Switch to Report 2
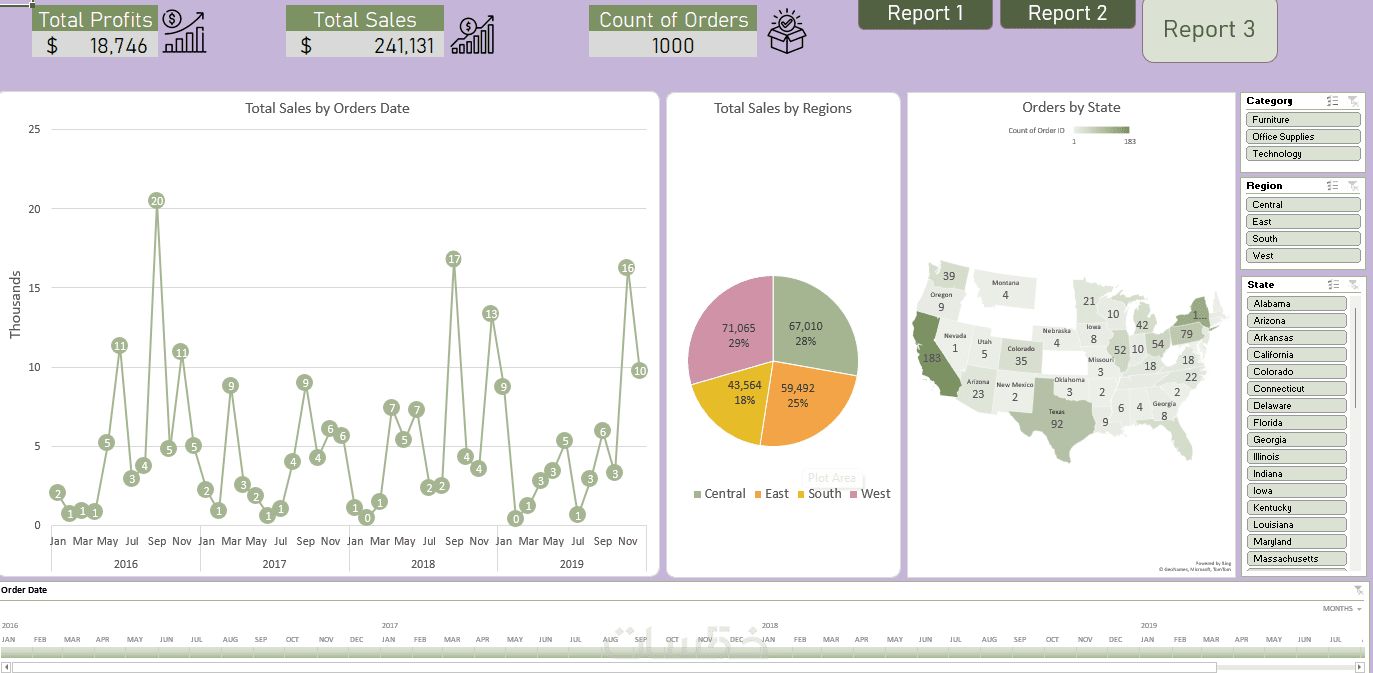The image size is (1373, 673). [x=1067, y=14]
